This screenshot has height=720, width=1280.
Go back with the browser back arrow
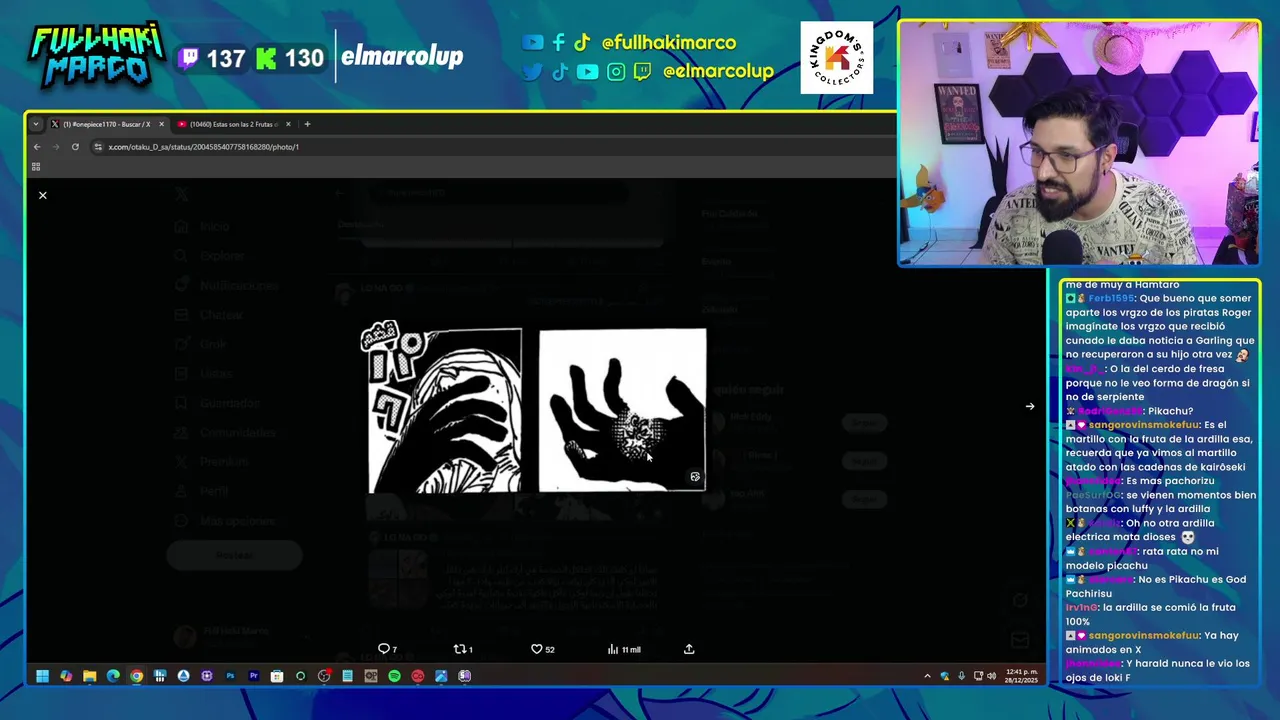pos(37,147)
